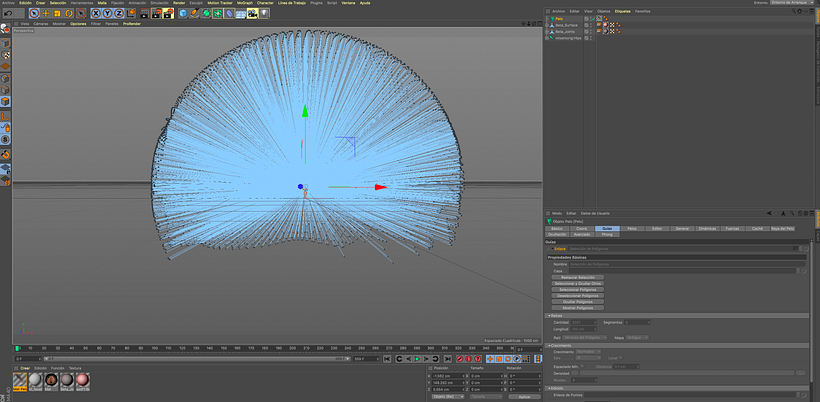Collapse the Crecimiento section
Image resolution: width=820 pixels, height=402 pixels.
pos(548,346)
